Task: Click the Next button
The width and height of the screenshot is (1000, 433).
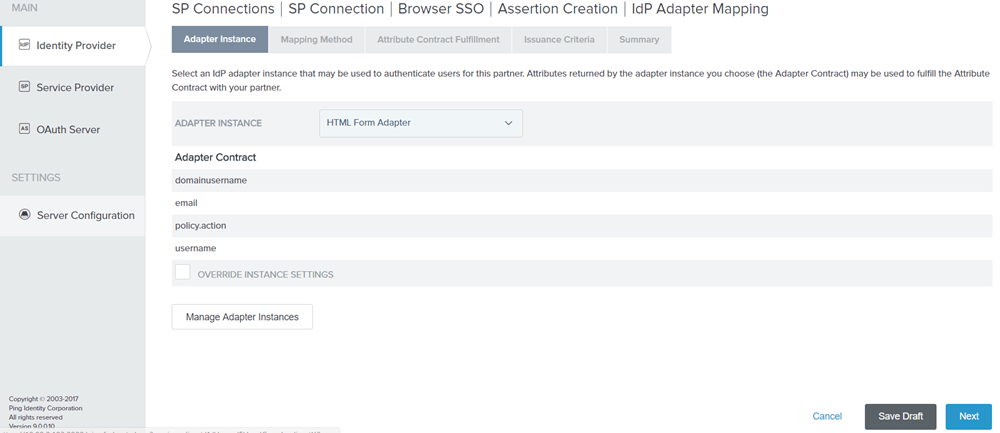Action: pyautogui.click(x=968, y=416)
